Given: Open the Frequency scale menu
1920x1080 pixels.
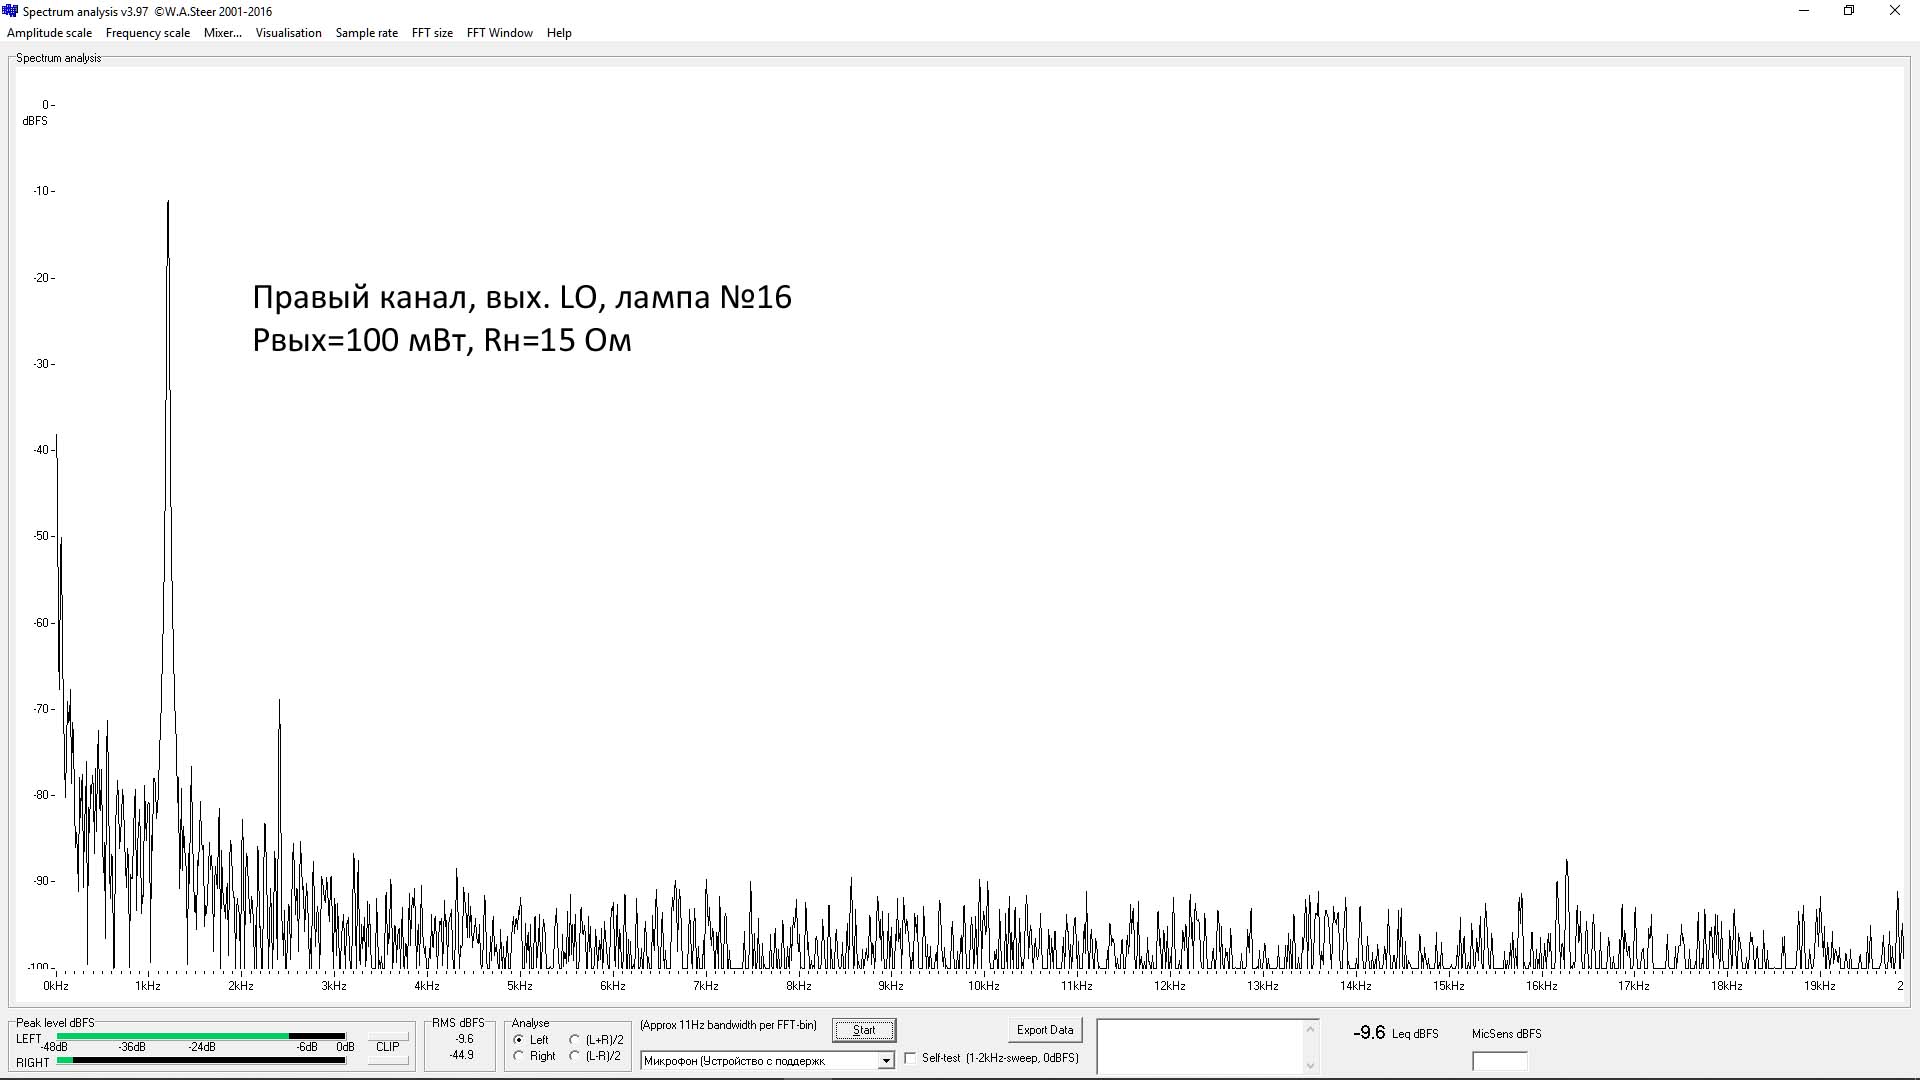Looking at the screenshot, I should [x=147, y=33].
